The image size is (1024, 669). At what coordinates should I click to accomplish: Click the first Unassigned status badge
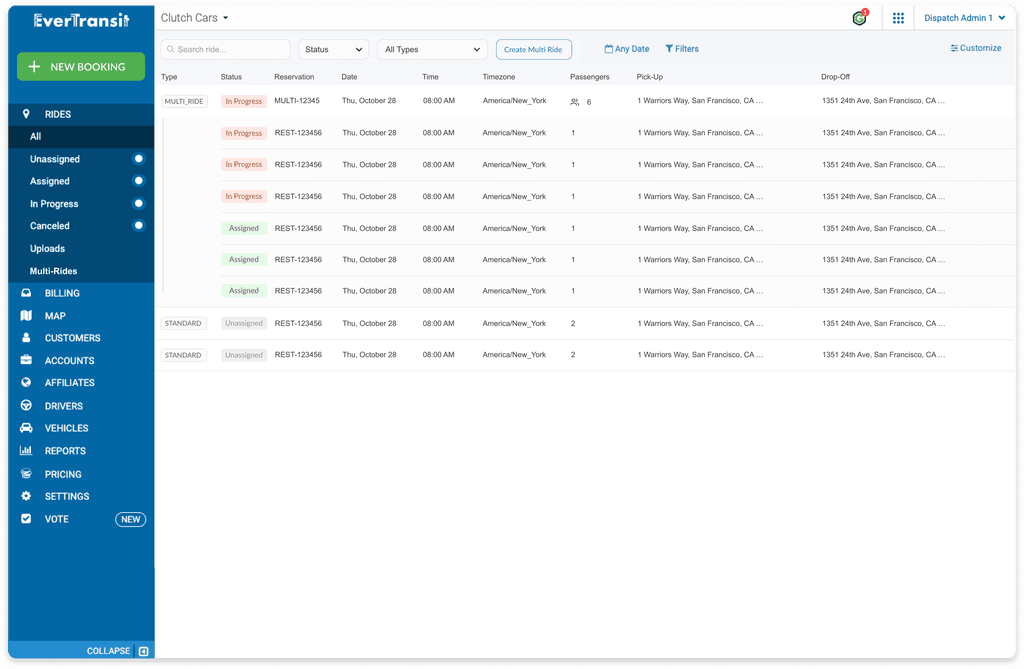pos(244,323)
